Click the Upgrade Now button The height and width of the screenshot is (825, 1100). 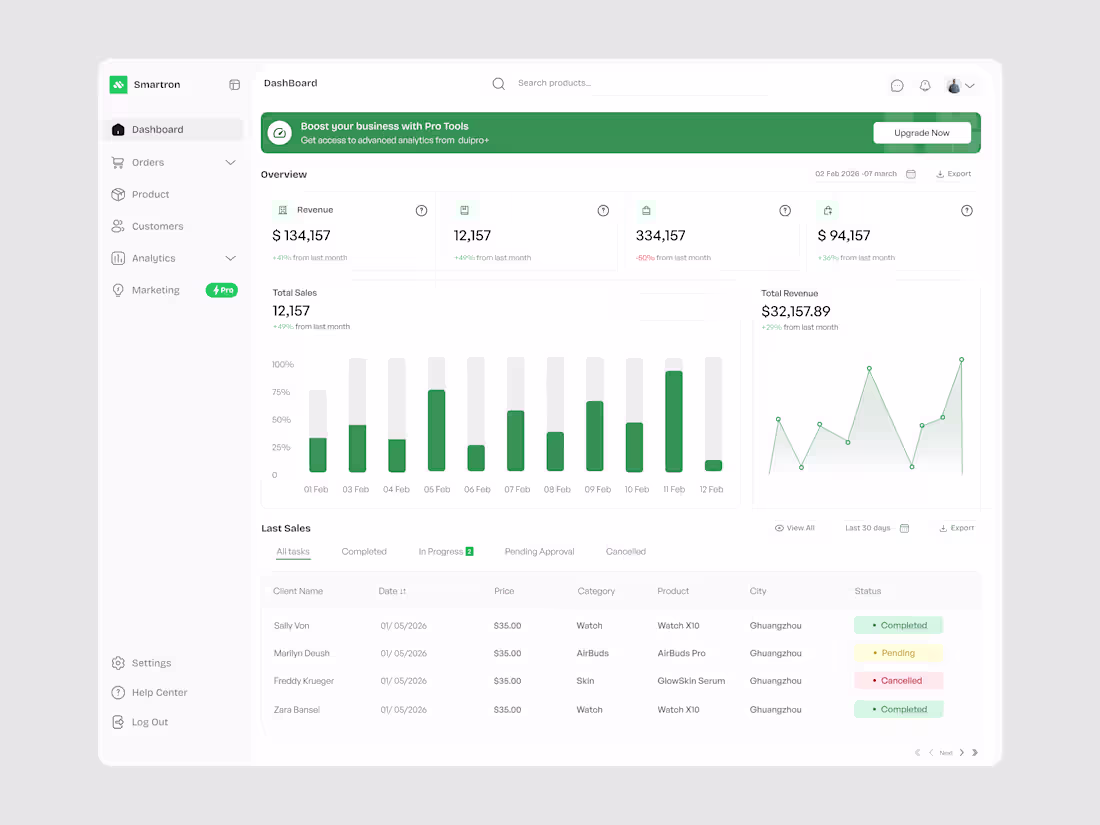pyautogui.click(x=921, y=131)
